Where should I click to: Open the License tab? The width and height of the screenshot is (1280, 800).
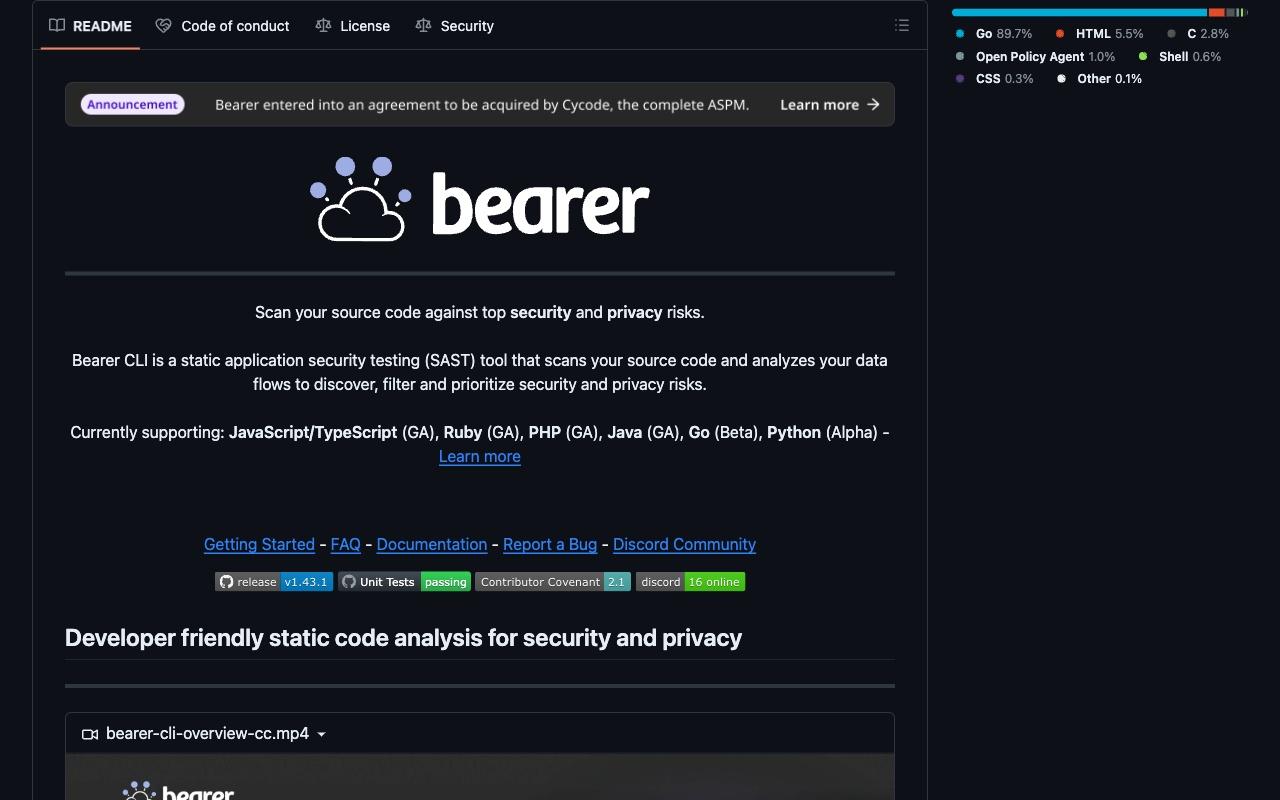click(353, 26)
